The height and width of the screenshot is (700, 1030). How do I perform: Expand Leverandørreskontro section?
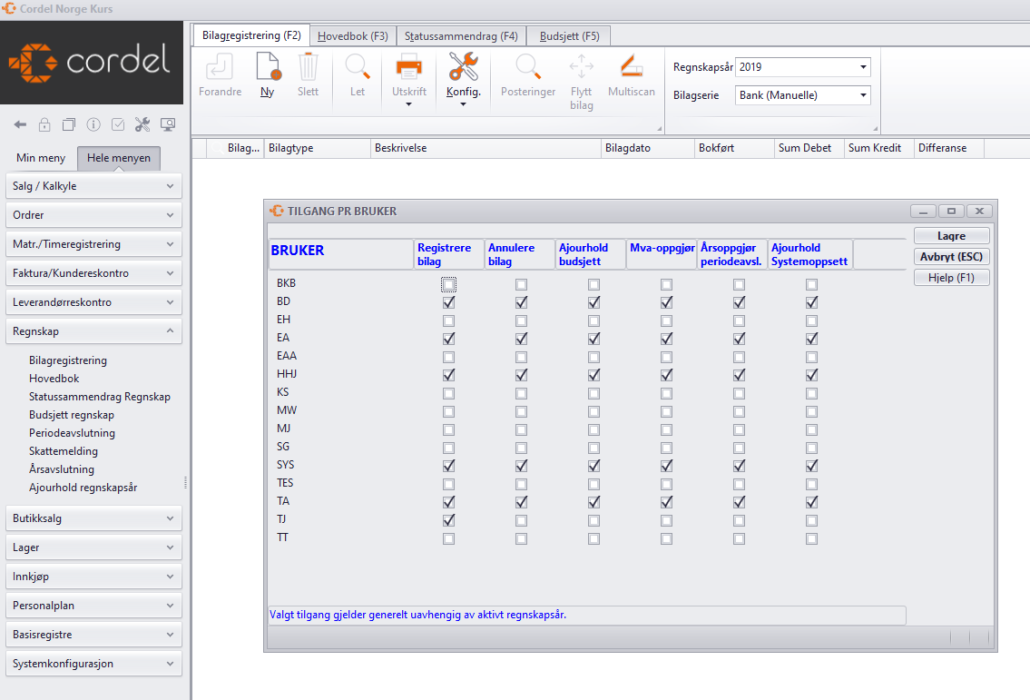pyautogui.click(x=93, y=302)
